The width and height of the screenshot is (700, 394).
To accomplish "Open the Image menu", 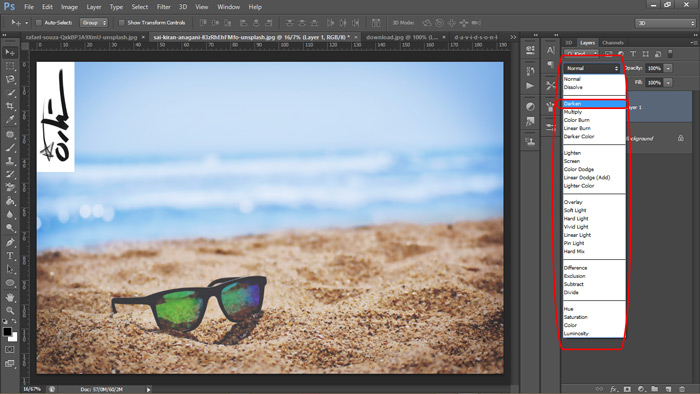I will click(x=69, y=7).
